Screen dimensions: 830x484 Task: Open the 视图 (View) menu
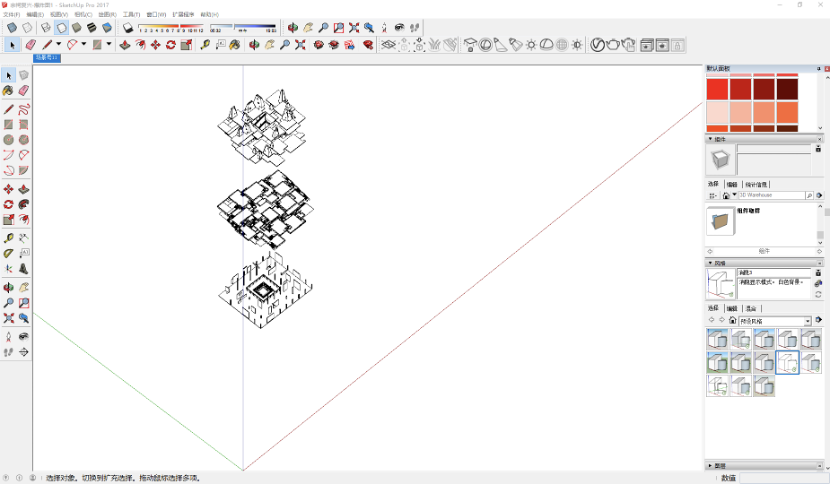coord(59,14)
